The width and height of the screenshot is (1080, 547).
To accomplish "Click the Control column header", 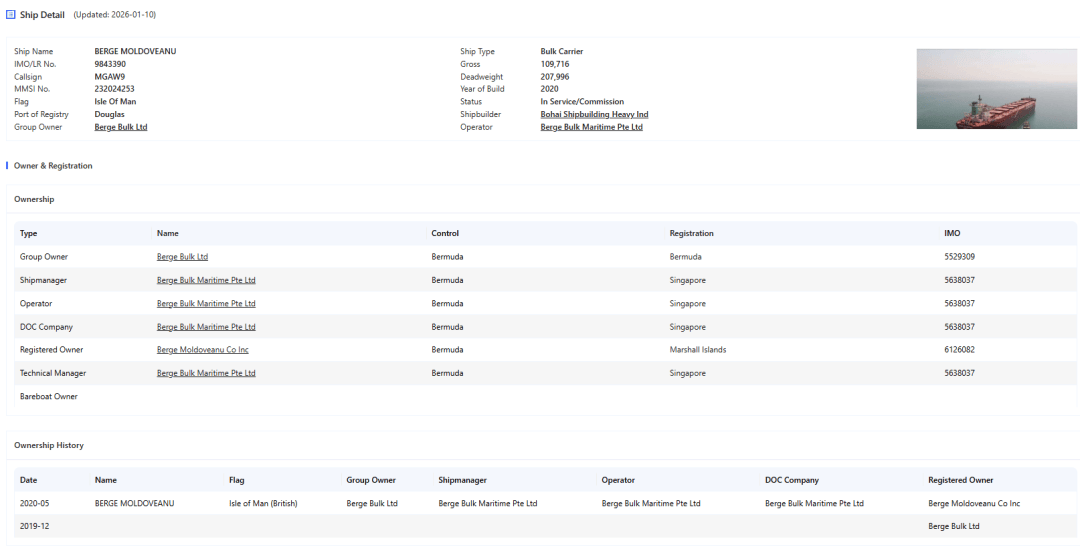I will [445, 233].
